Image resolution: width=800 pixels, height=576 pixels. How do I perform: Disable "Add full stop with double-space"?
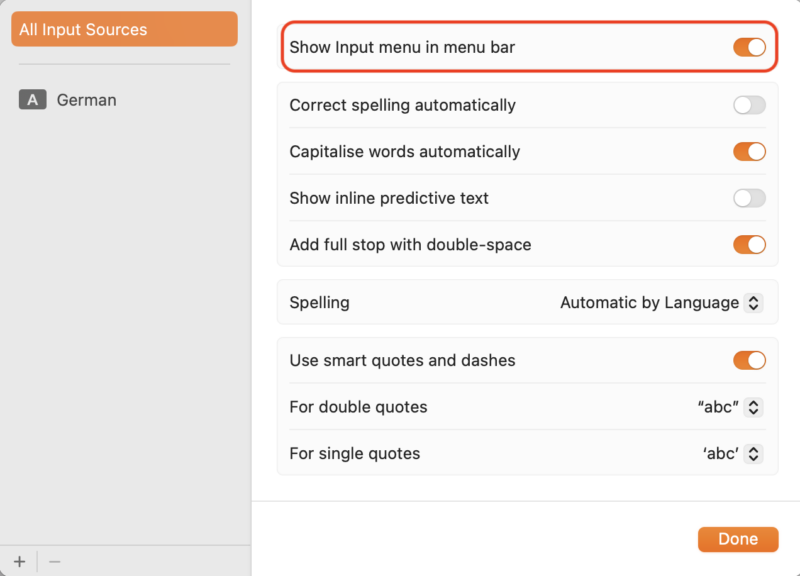point(749,244)
